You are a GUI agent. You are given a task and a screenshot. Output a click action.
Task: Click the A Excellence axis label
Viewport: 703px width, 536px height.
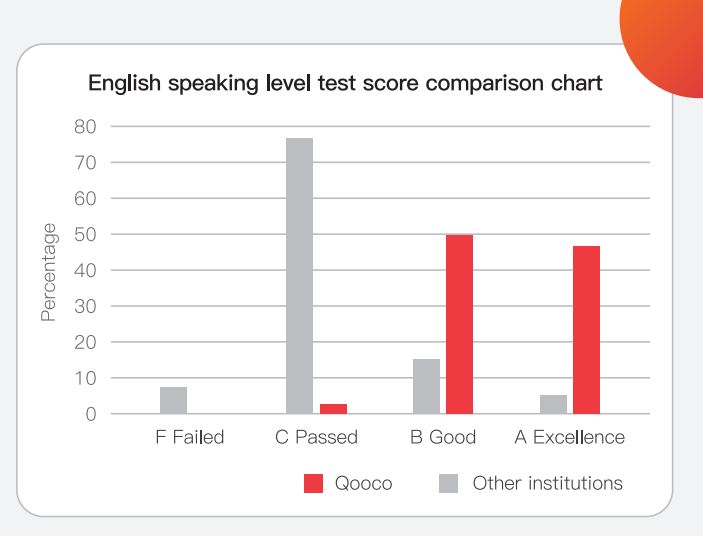click(x=569, y=438)
